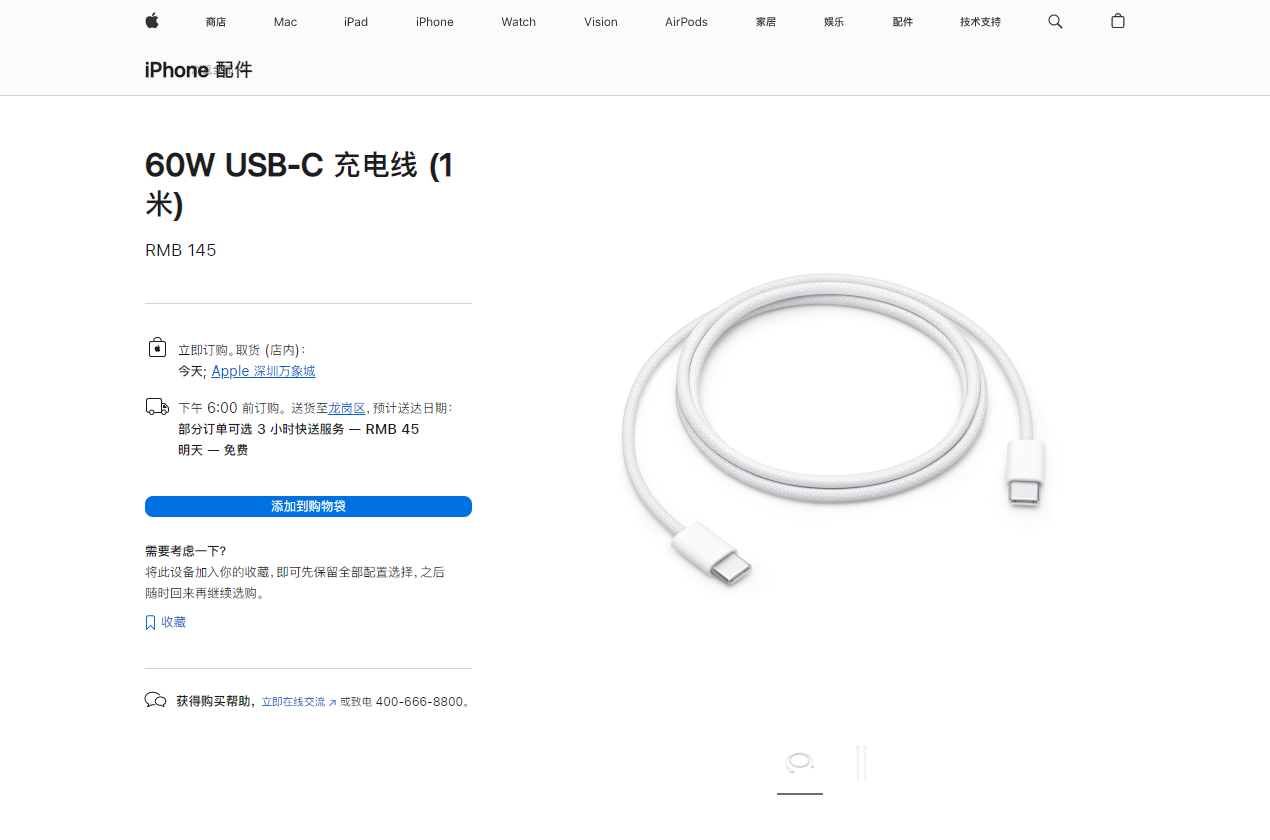Click the iPhone 配件 heading link
The image size is (1270, 840).
click(x=198, y=69)
